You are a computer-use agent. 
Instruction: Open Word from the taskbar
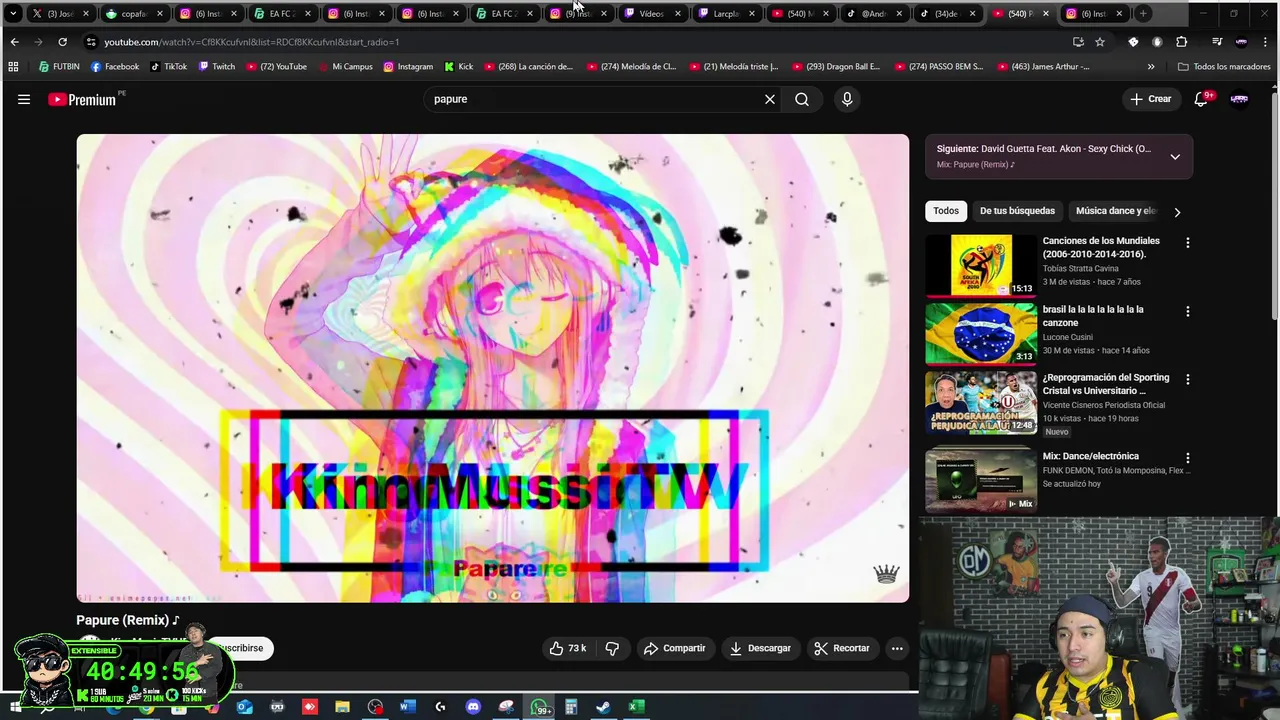[407, 707]
